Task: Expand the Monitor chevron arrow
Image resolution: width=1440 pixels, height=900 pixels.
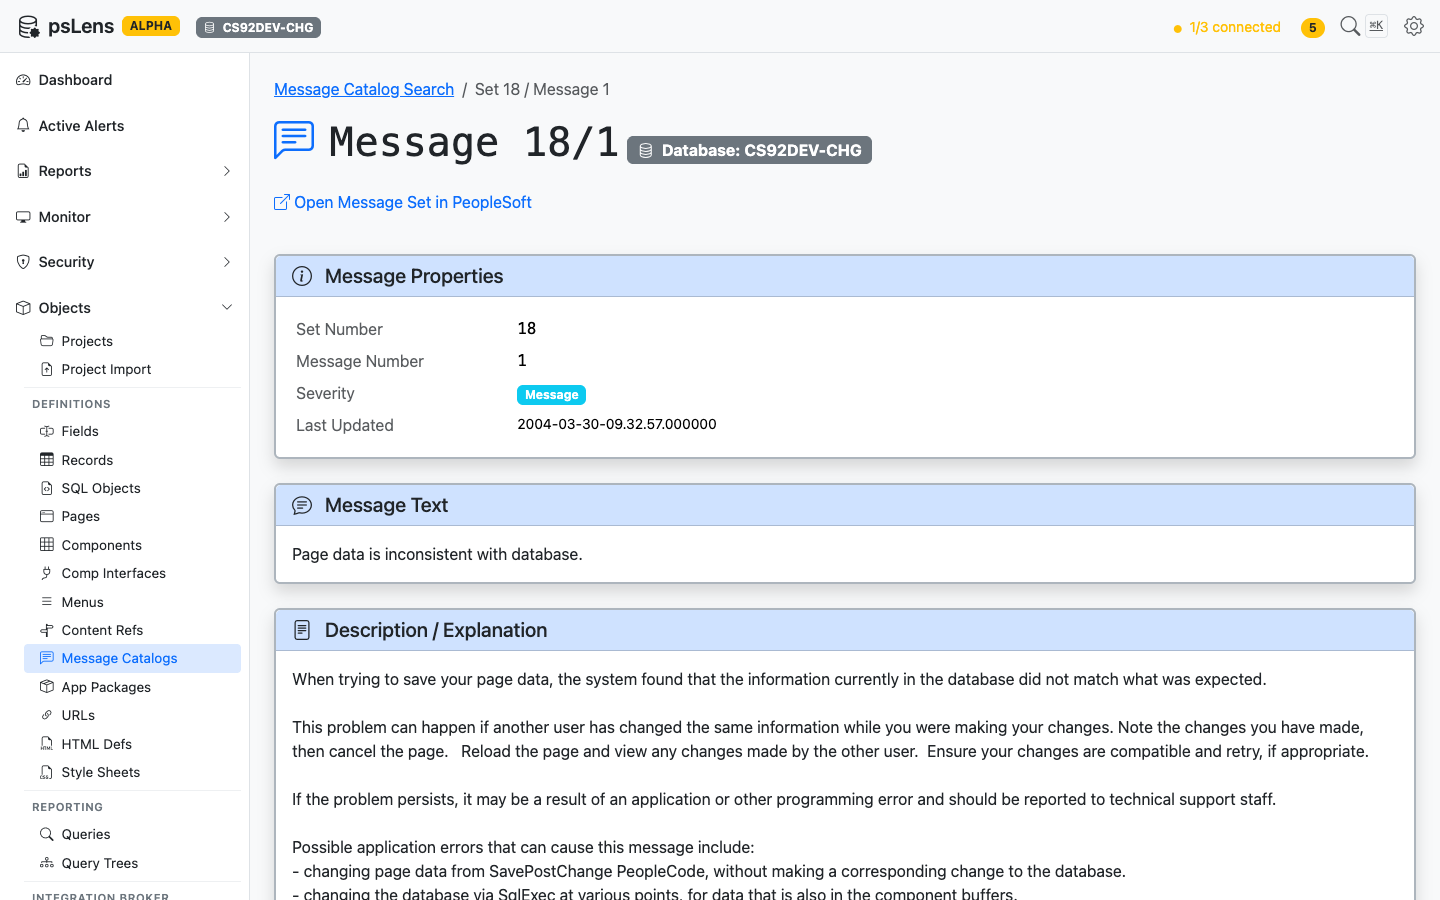Action: click(227, 217)
